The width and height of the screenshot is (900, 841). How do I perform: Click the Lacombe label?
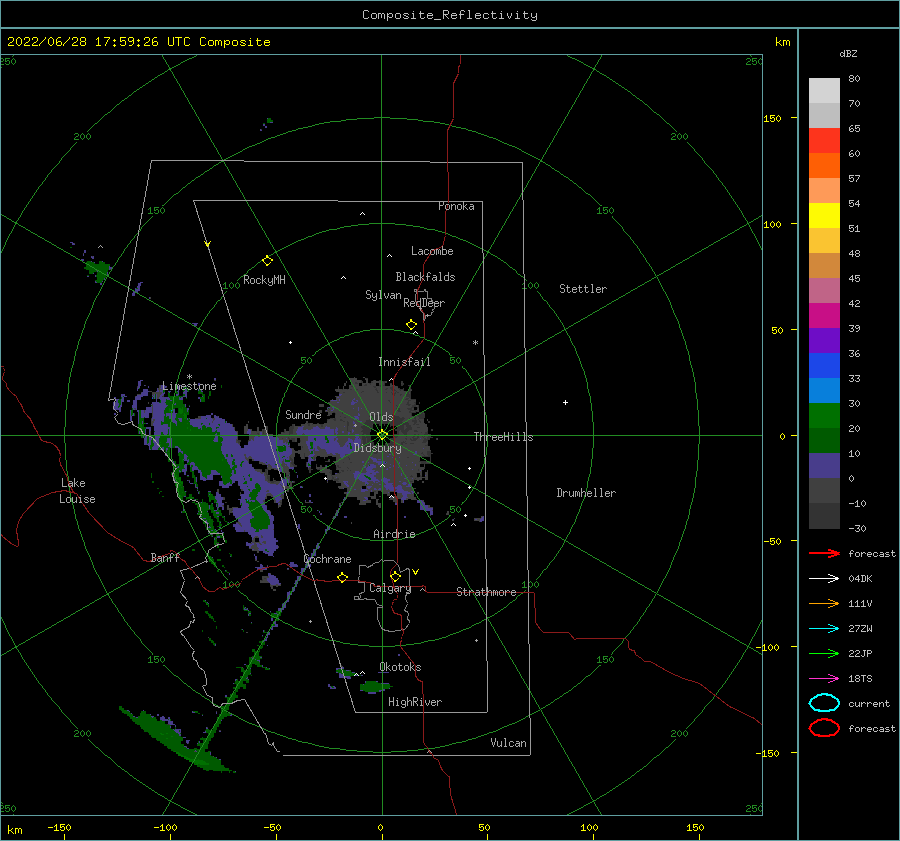click(432, 251)
